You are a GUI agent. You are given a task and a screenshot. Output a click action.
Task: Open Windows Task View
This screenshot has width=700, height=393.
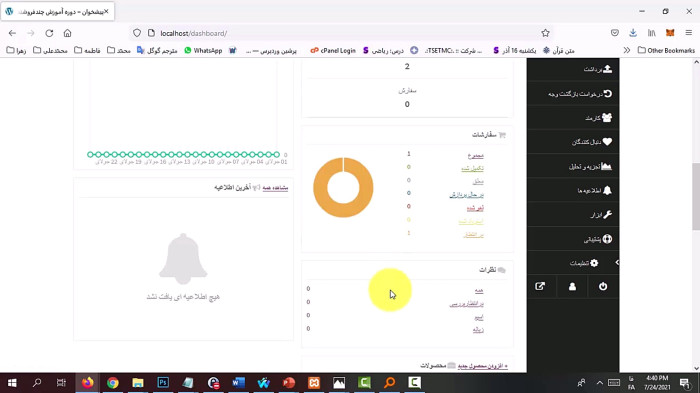[62, 383]
